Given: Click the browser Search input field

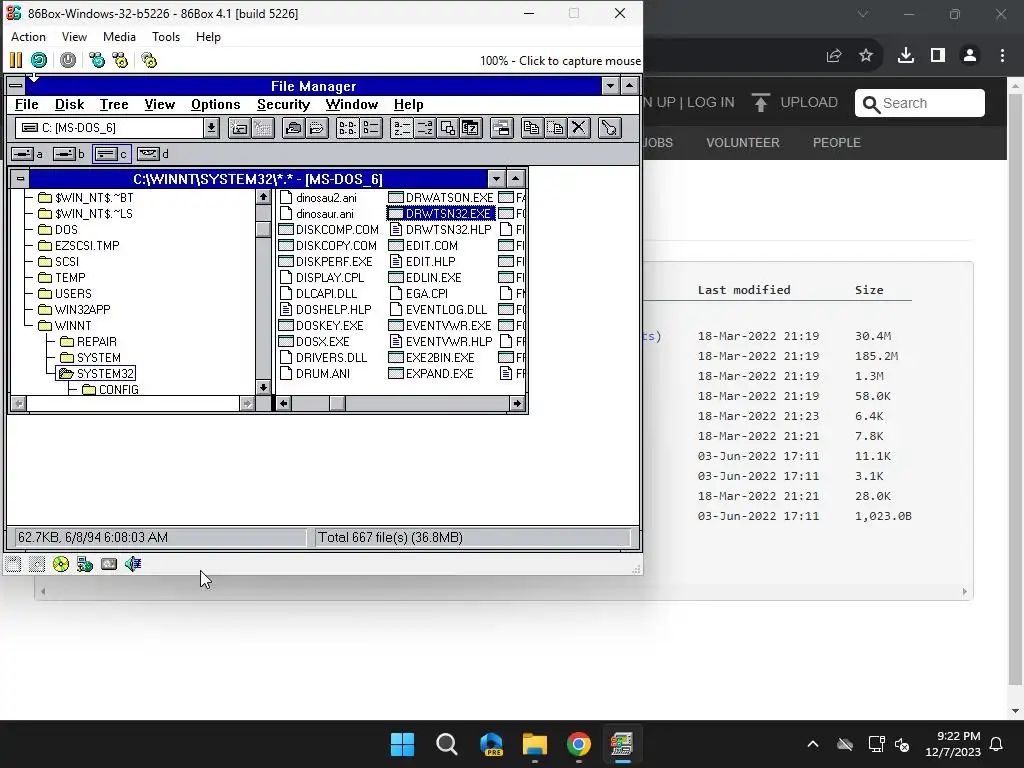Looking at the screenshot, I should [x=920, y=103].
